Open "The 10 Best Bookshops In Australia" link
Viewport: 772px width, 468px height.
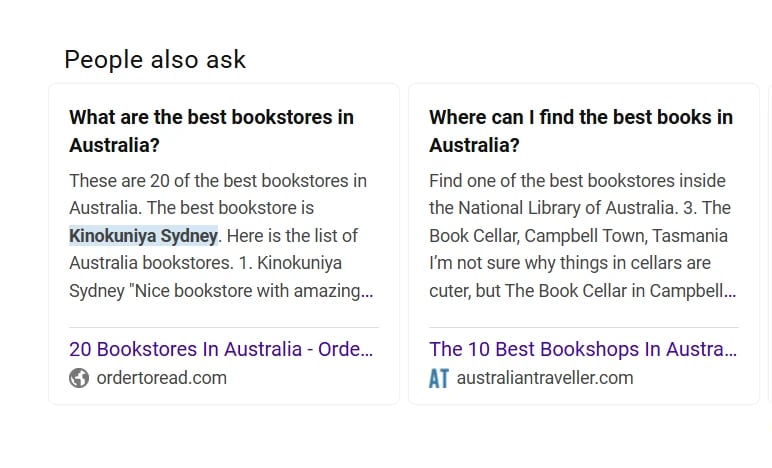click(582, 350)
